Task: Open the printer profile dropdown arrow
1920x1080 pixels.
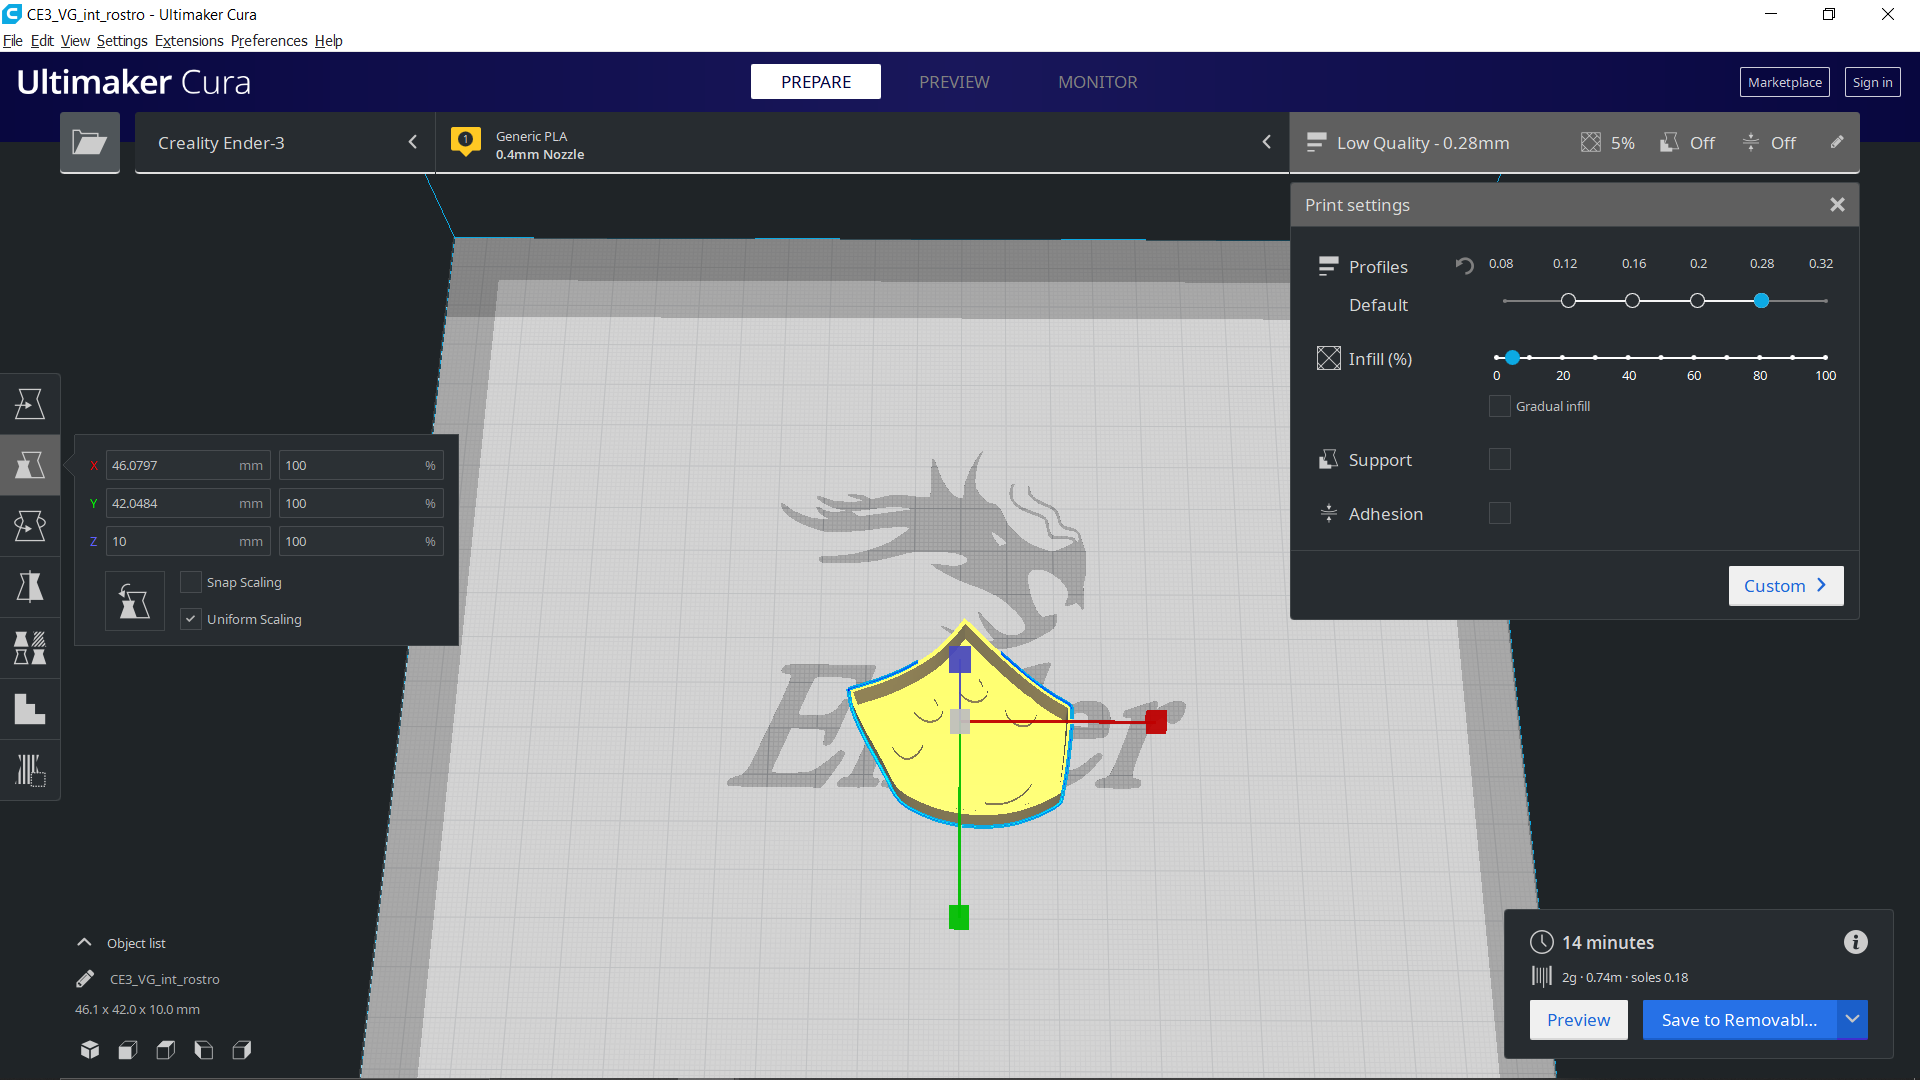Action: coord(413,142)
